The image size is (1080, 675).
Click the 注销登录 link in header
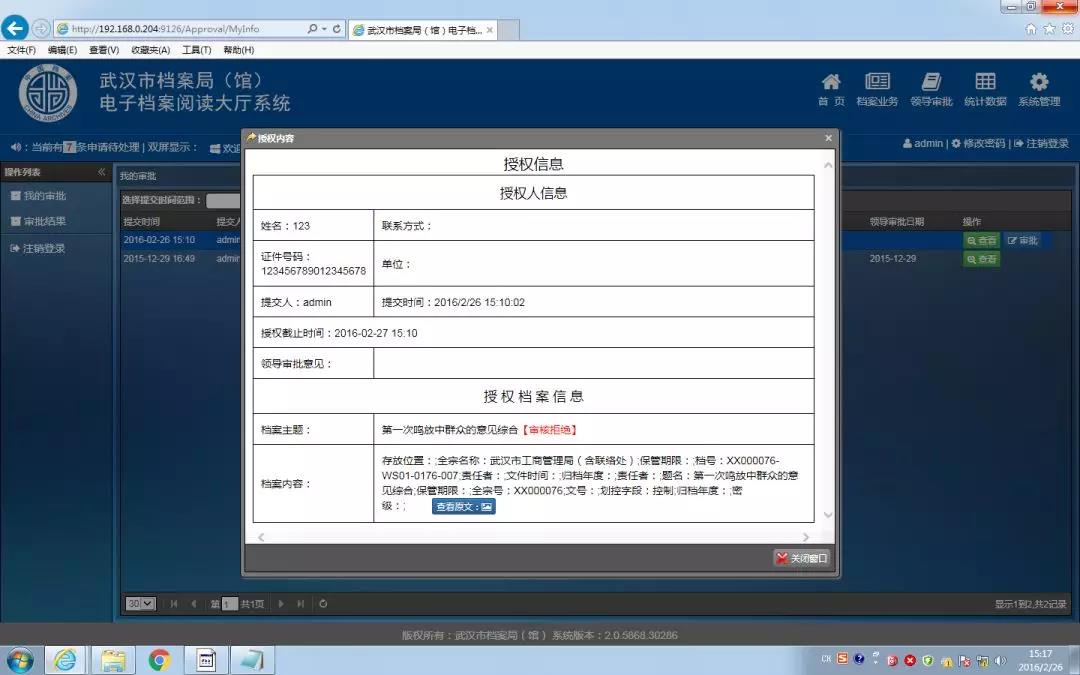pyautogui.click(x=1041, y=144)
